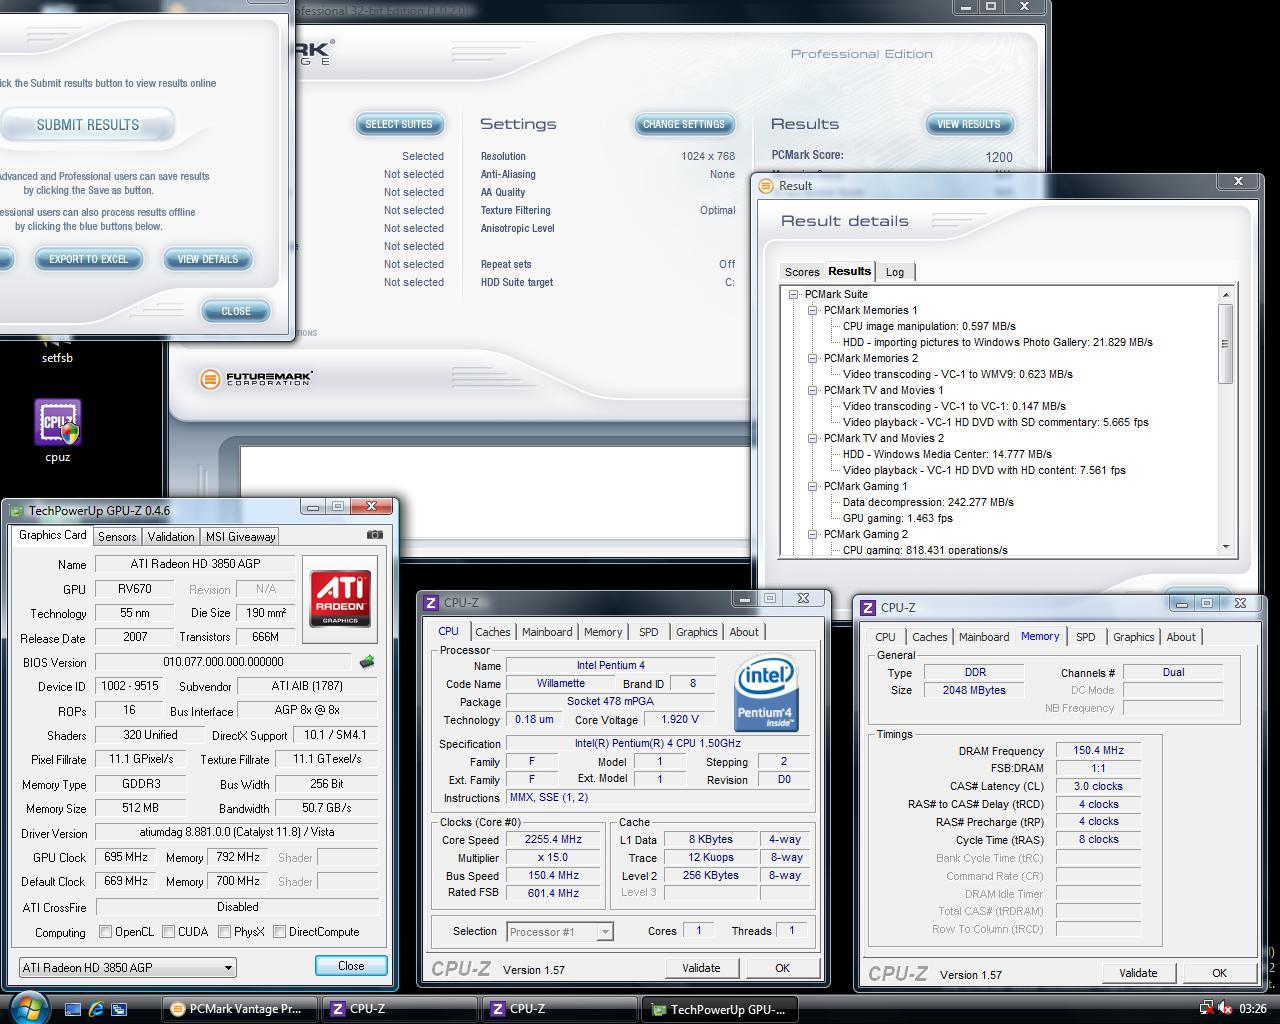
Task: Open the Log tab in Result window
Action: [895, 272]
